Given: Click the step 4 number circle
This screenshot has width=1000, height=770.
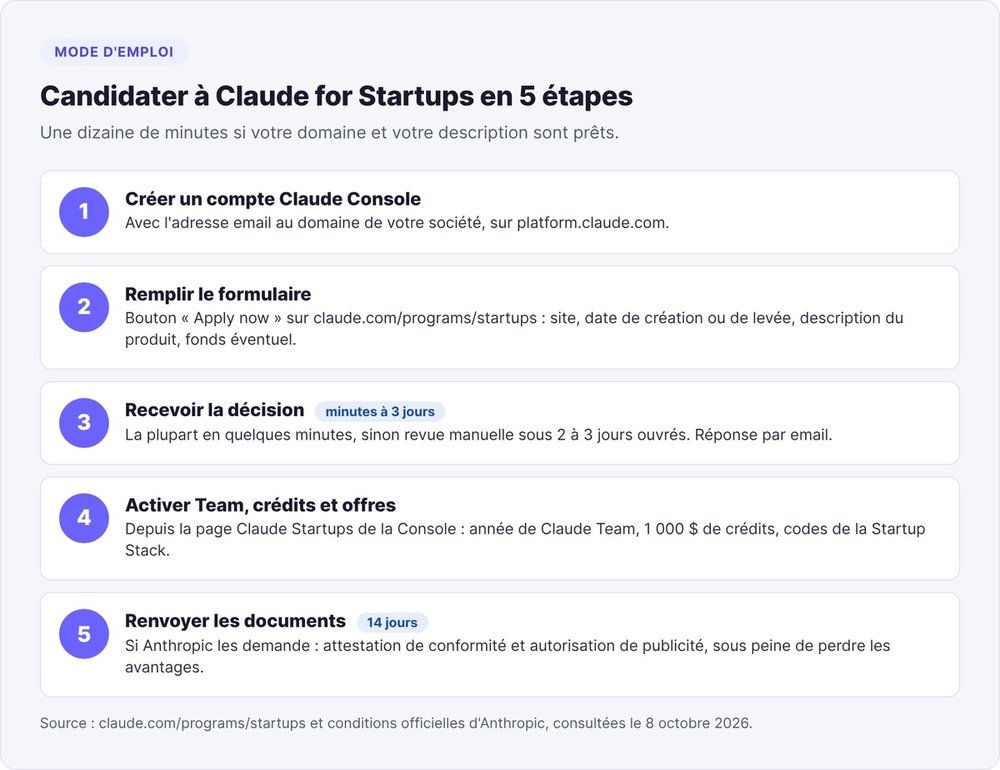Looking at the screenshot, I should pyautogui.click(x=84, y=518).
